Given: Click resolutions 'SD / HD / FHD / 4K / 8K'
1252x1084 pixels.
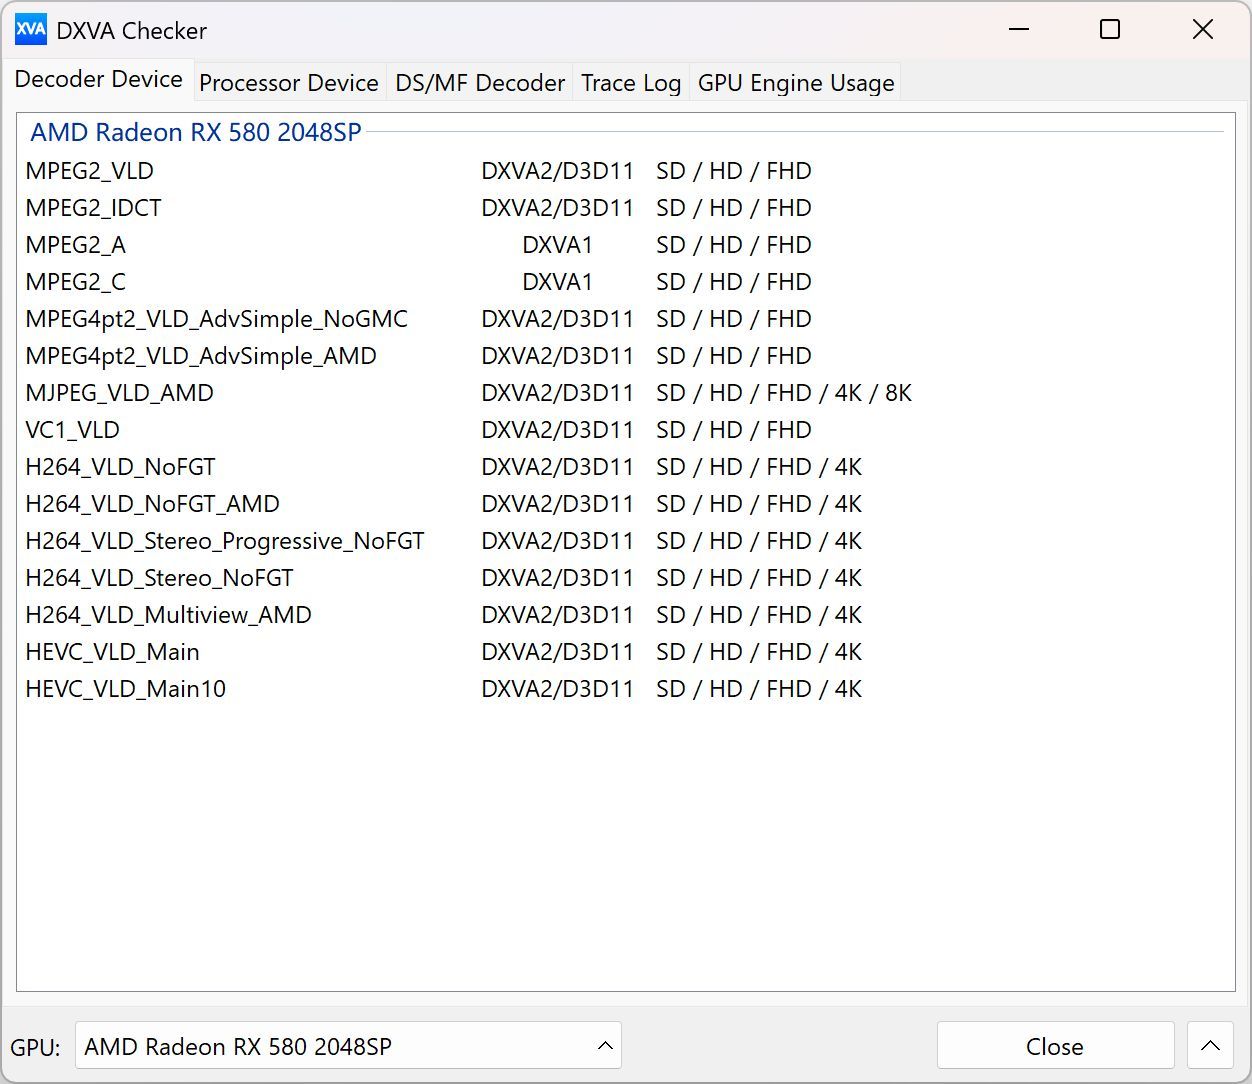Looking at the screenshot, I should click(784, 393).
